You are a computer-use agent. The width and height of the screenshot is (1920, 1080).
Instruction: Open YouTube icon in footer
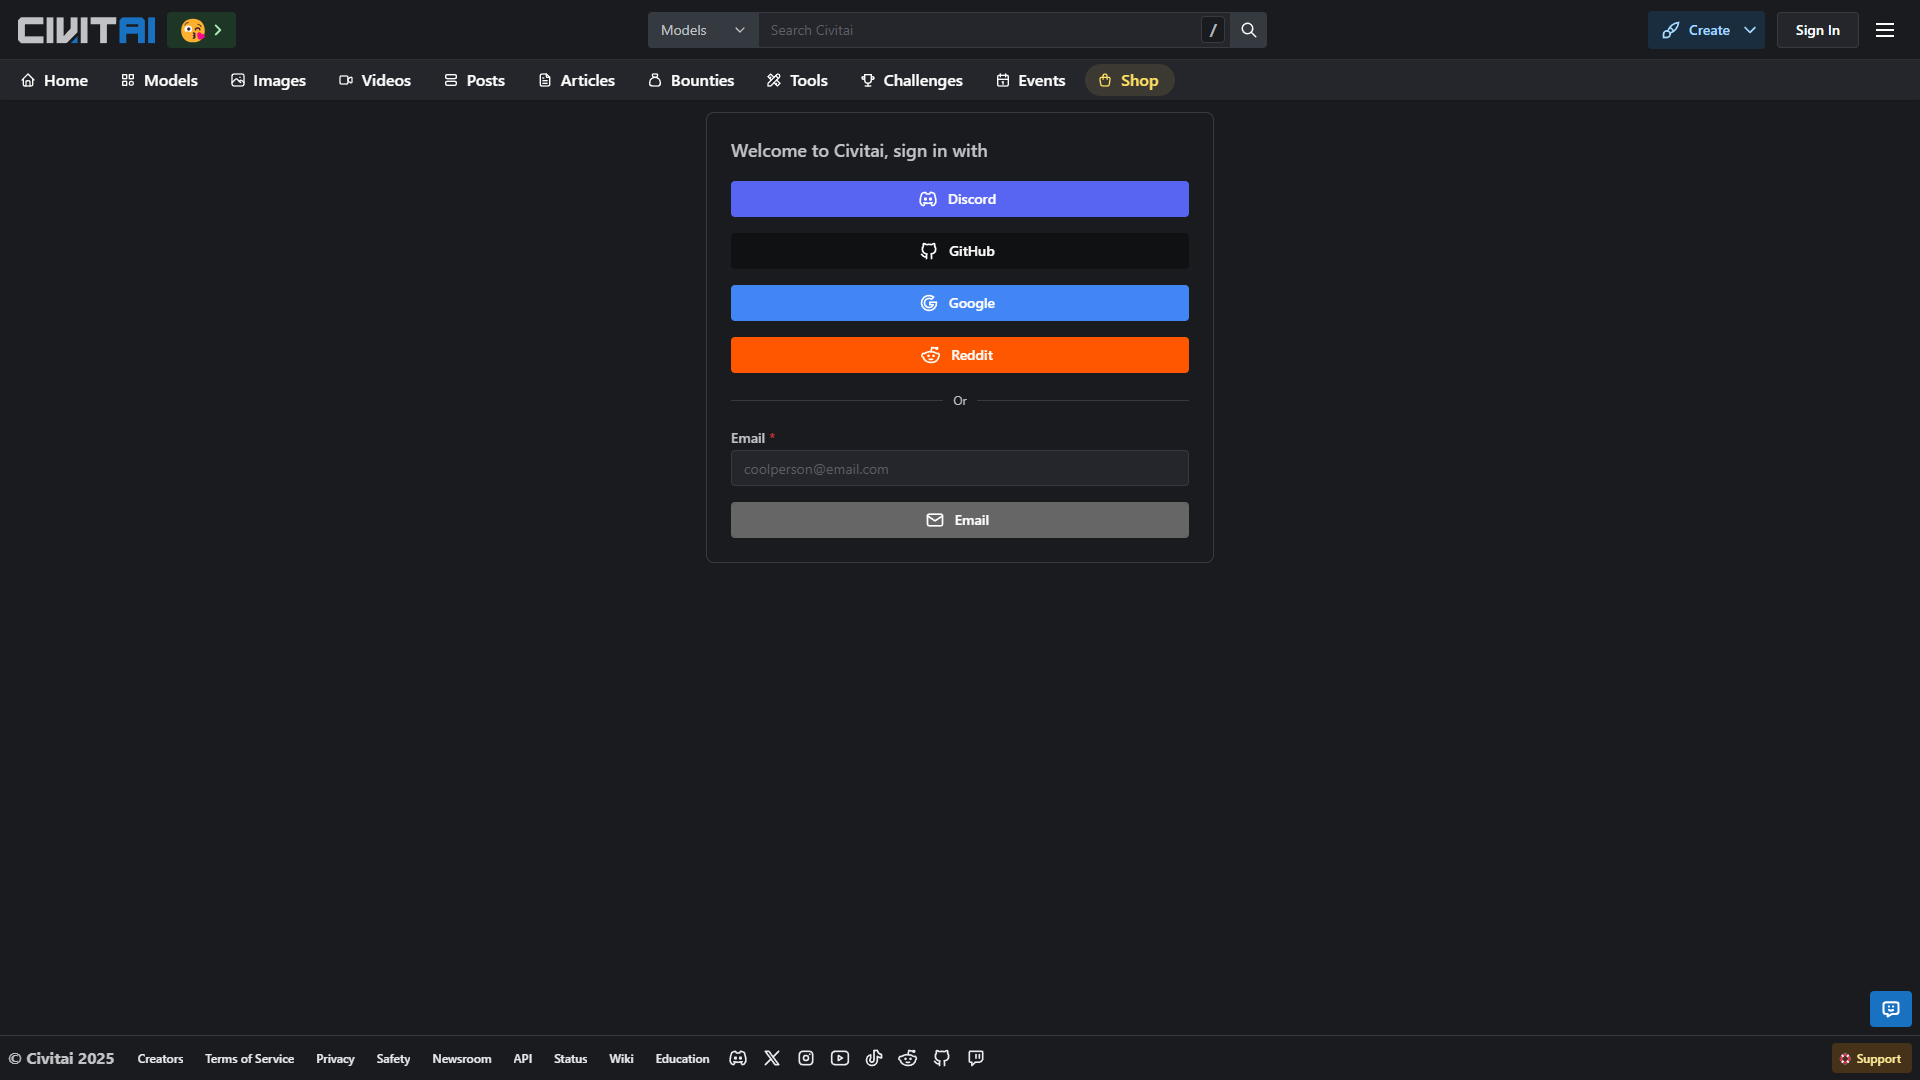840,1058
